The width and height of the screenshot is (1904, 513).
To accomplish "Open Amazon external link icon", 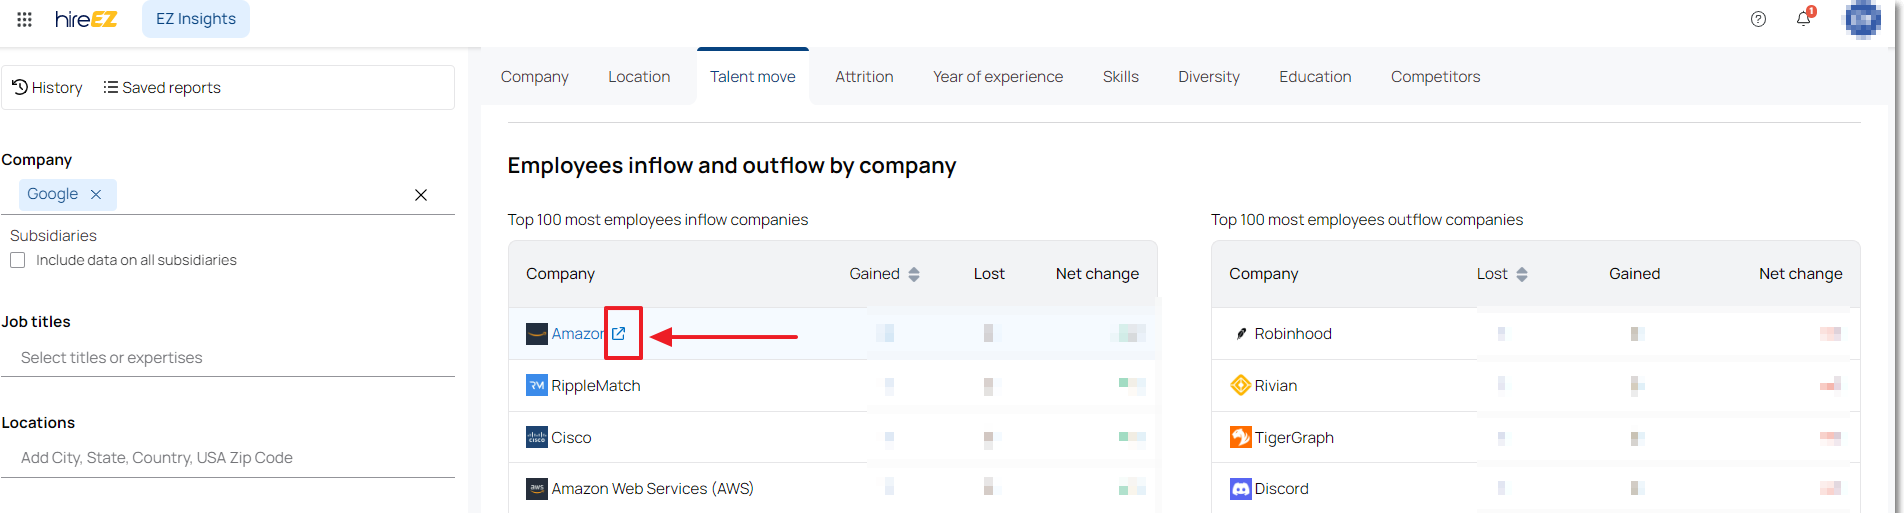I will 619,334.
